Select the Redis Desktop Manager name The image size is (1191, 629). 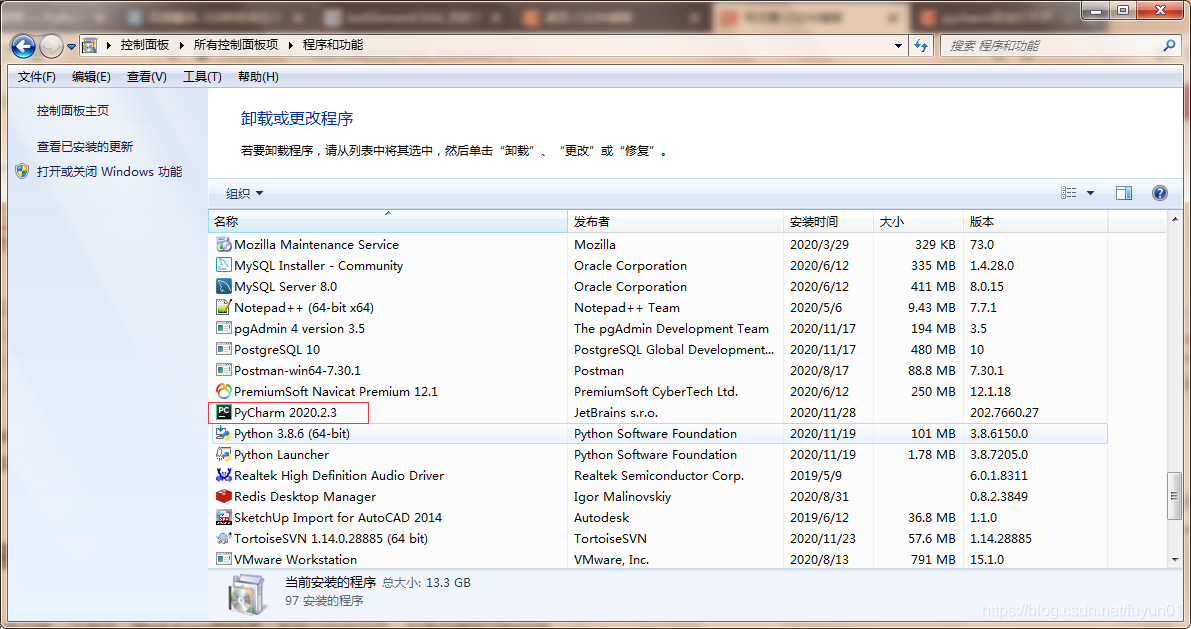click(x=305, y=497)
